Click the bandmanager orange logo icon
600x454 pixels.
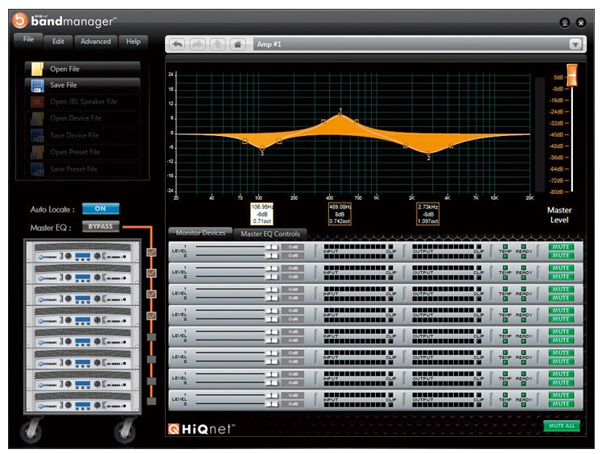(20, 20)
